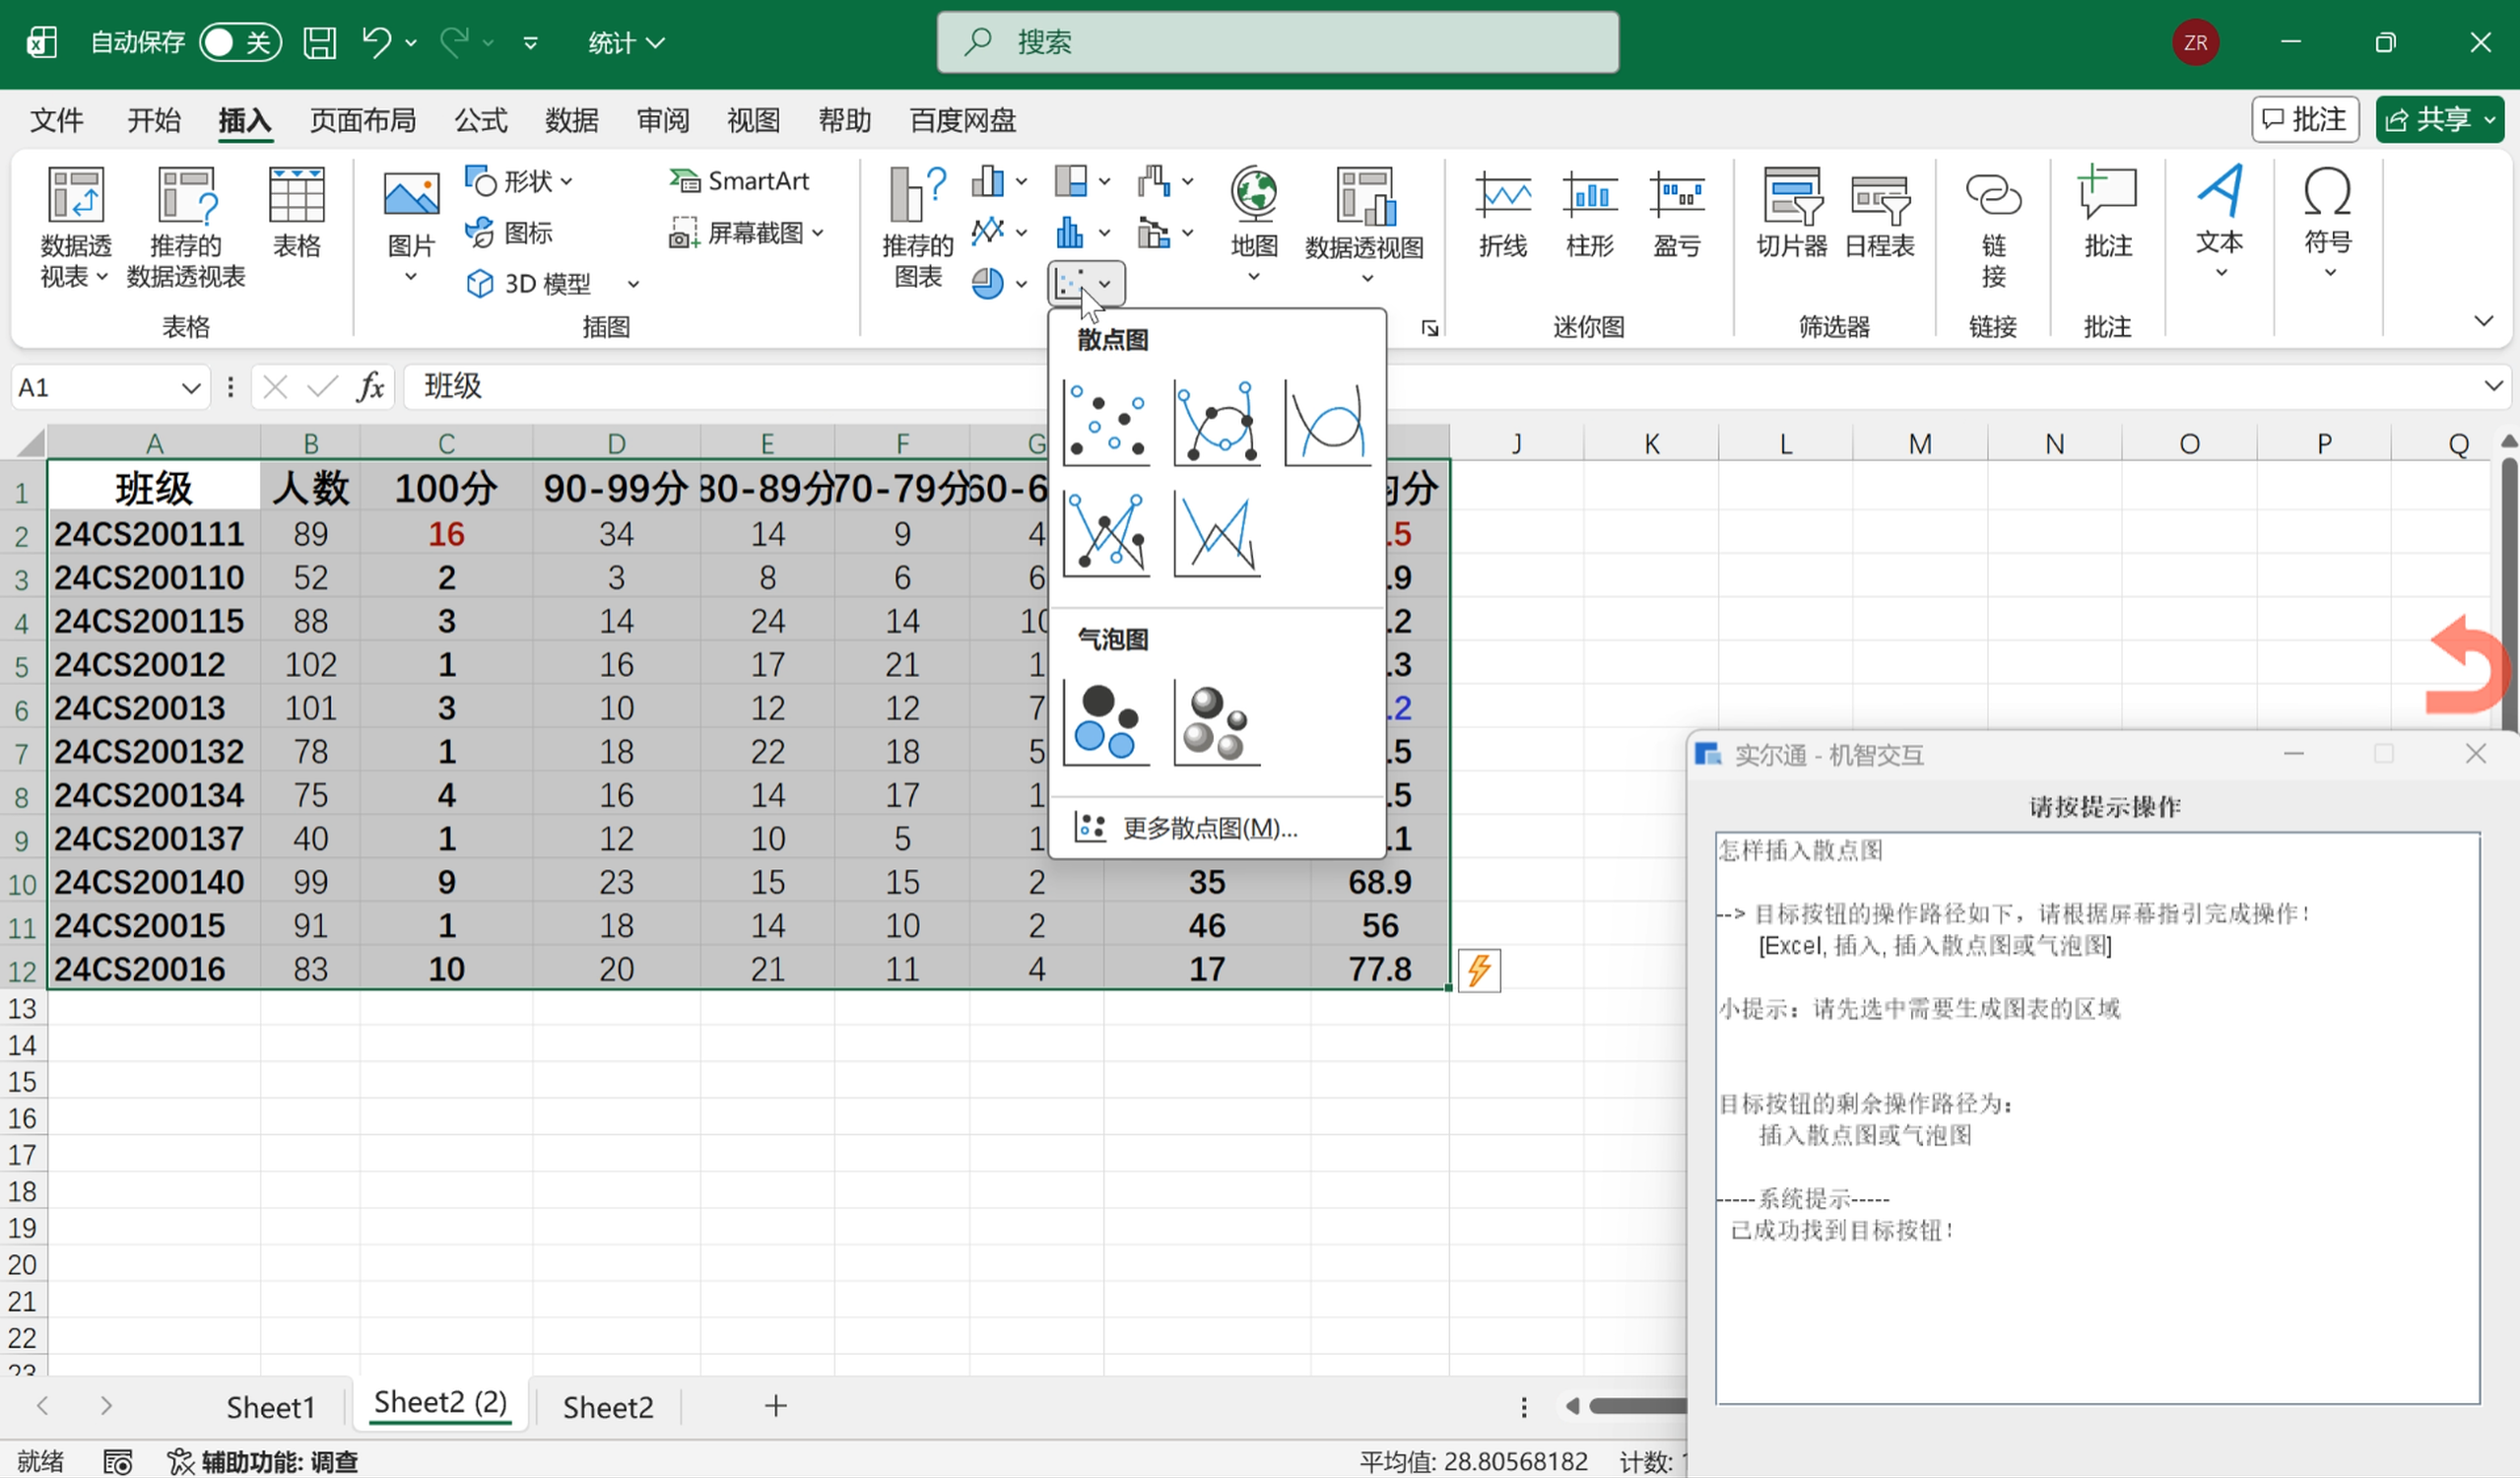Image resolution: width=2520 pixels, height=1478 pixels.
Task: Click the Comments button at top right
Action: [x=2305, y=120]
